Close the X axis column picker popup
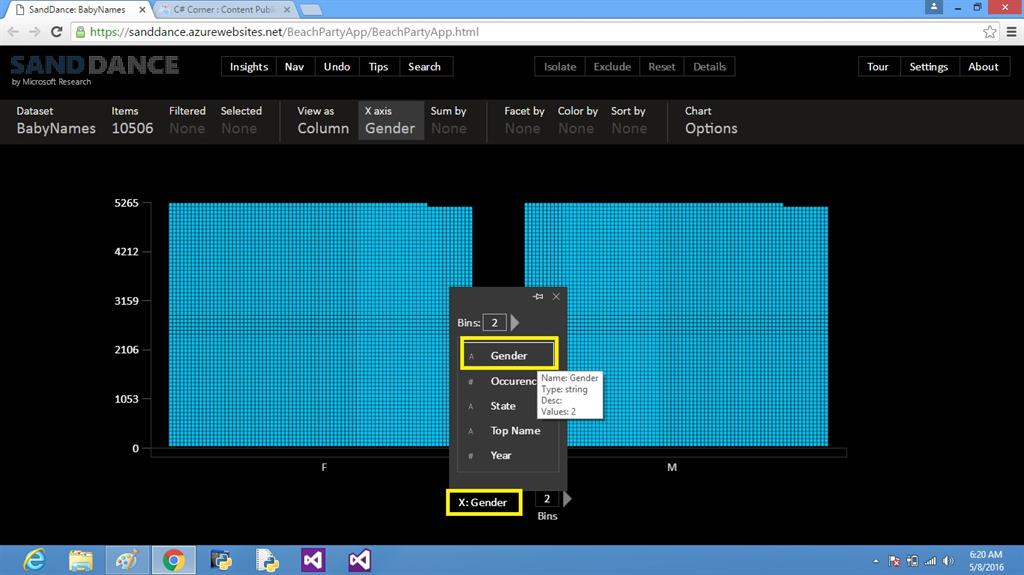 (x=556, y=297)
